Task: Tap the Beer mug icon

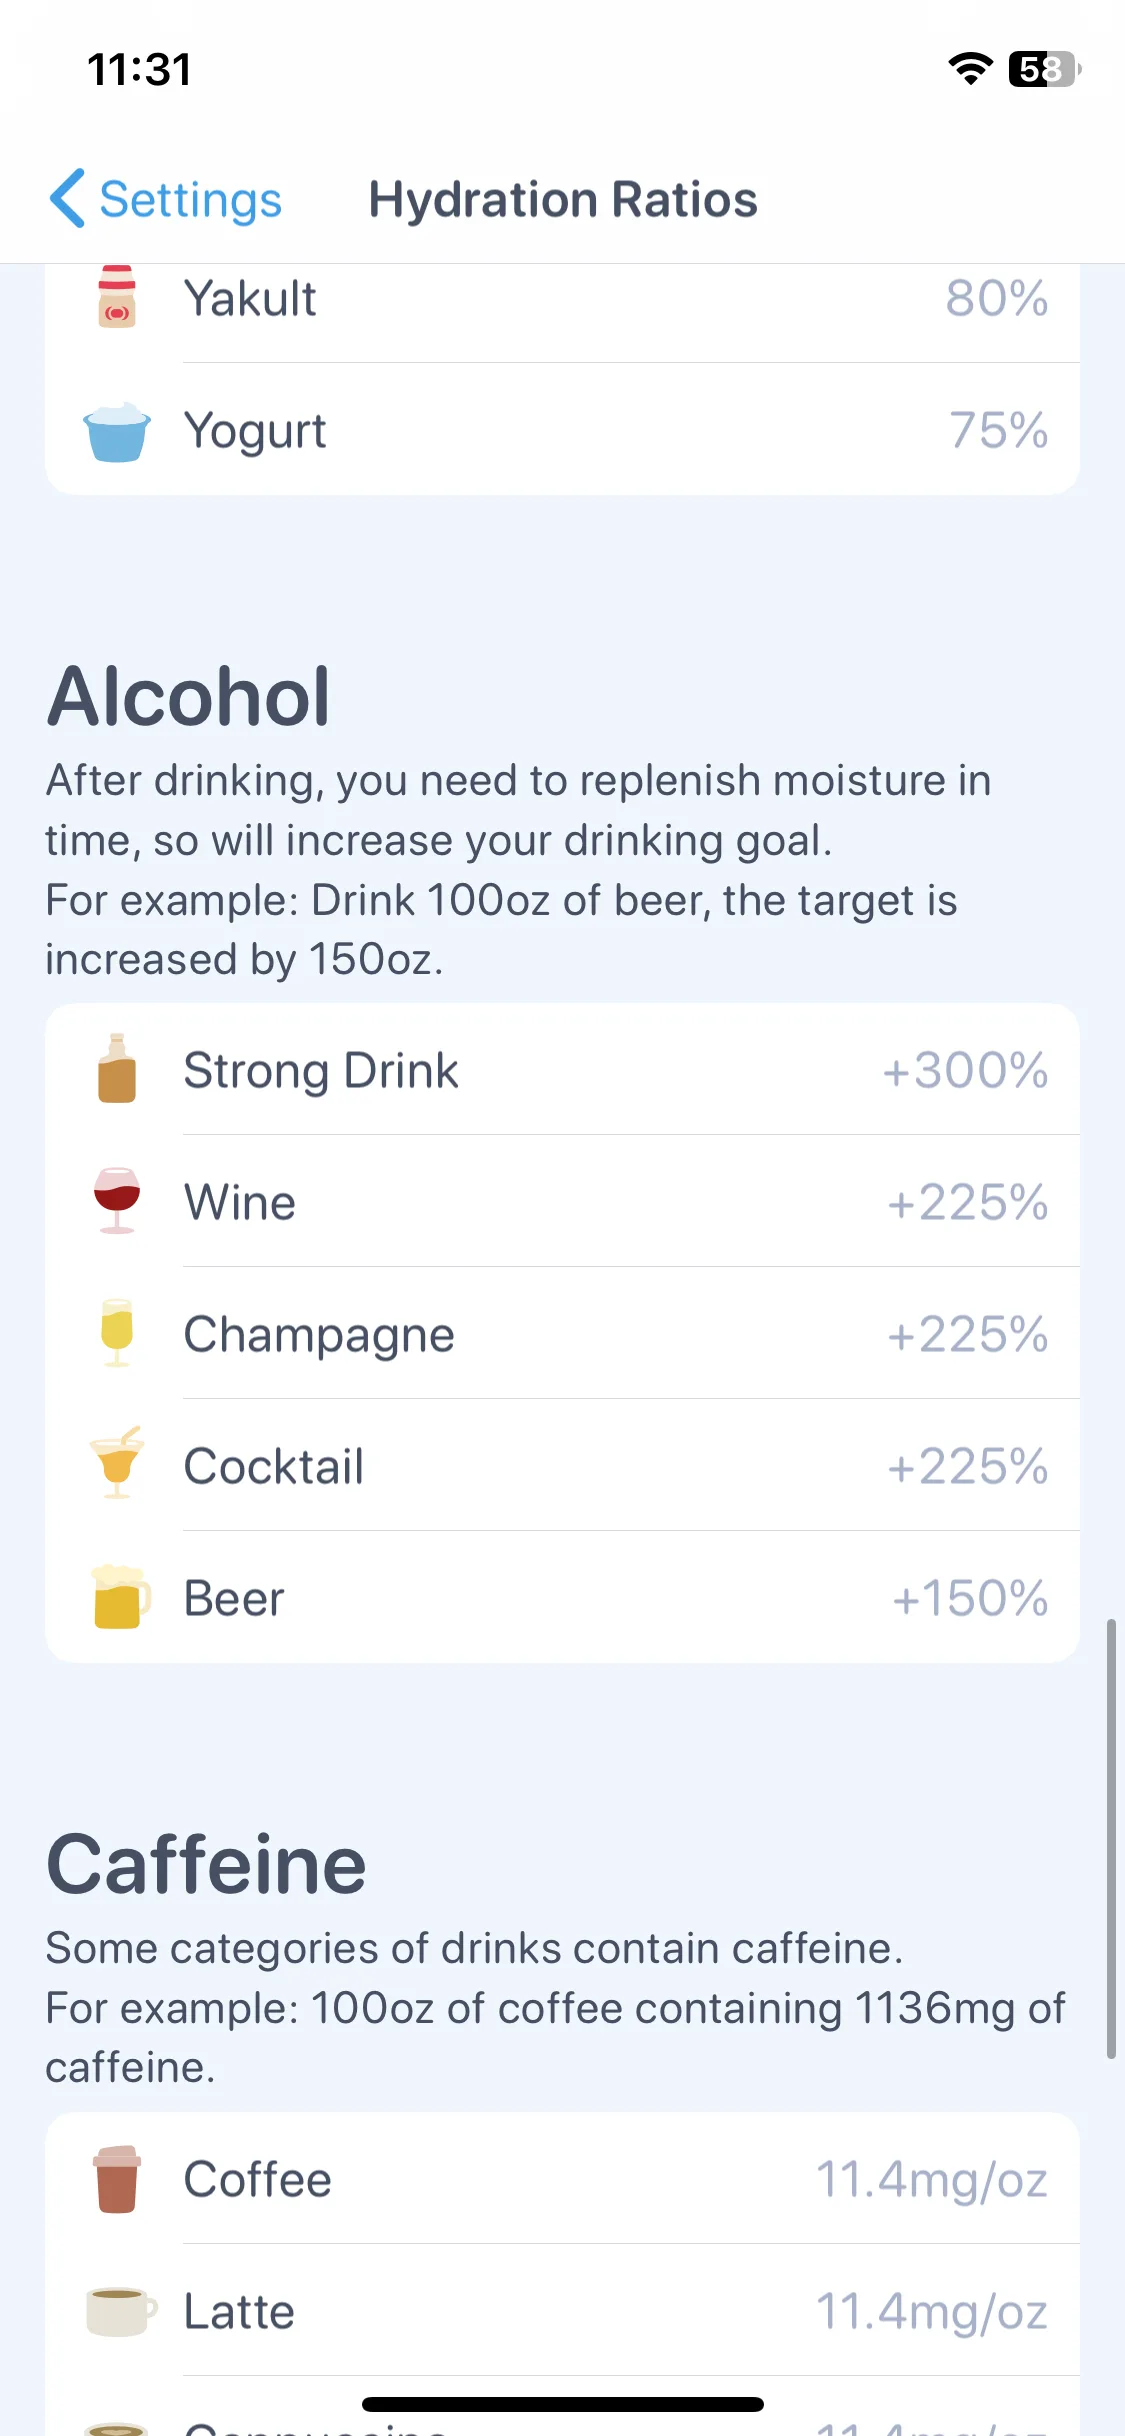Action: point(120,1597)
